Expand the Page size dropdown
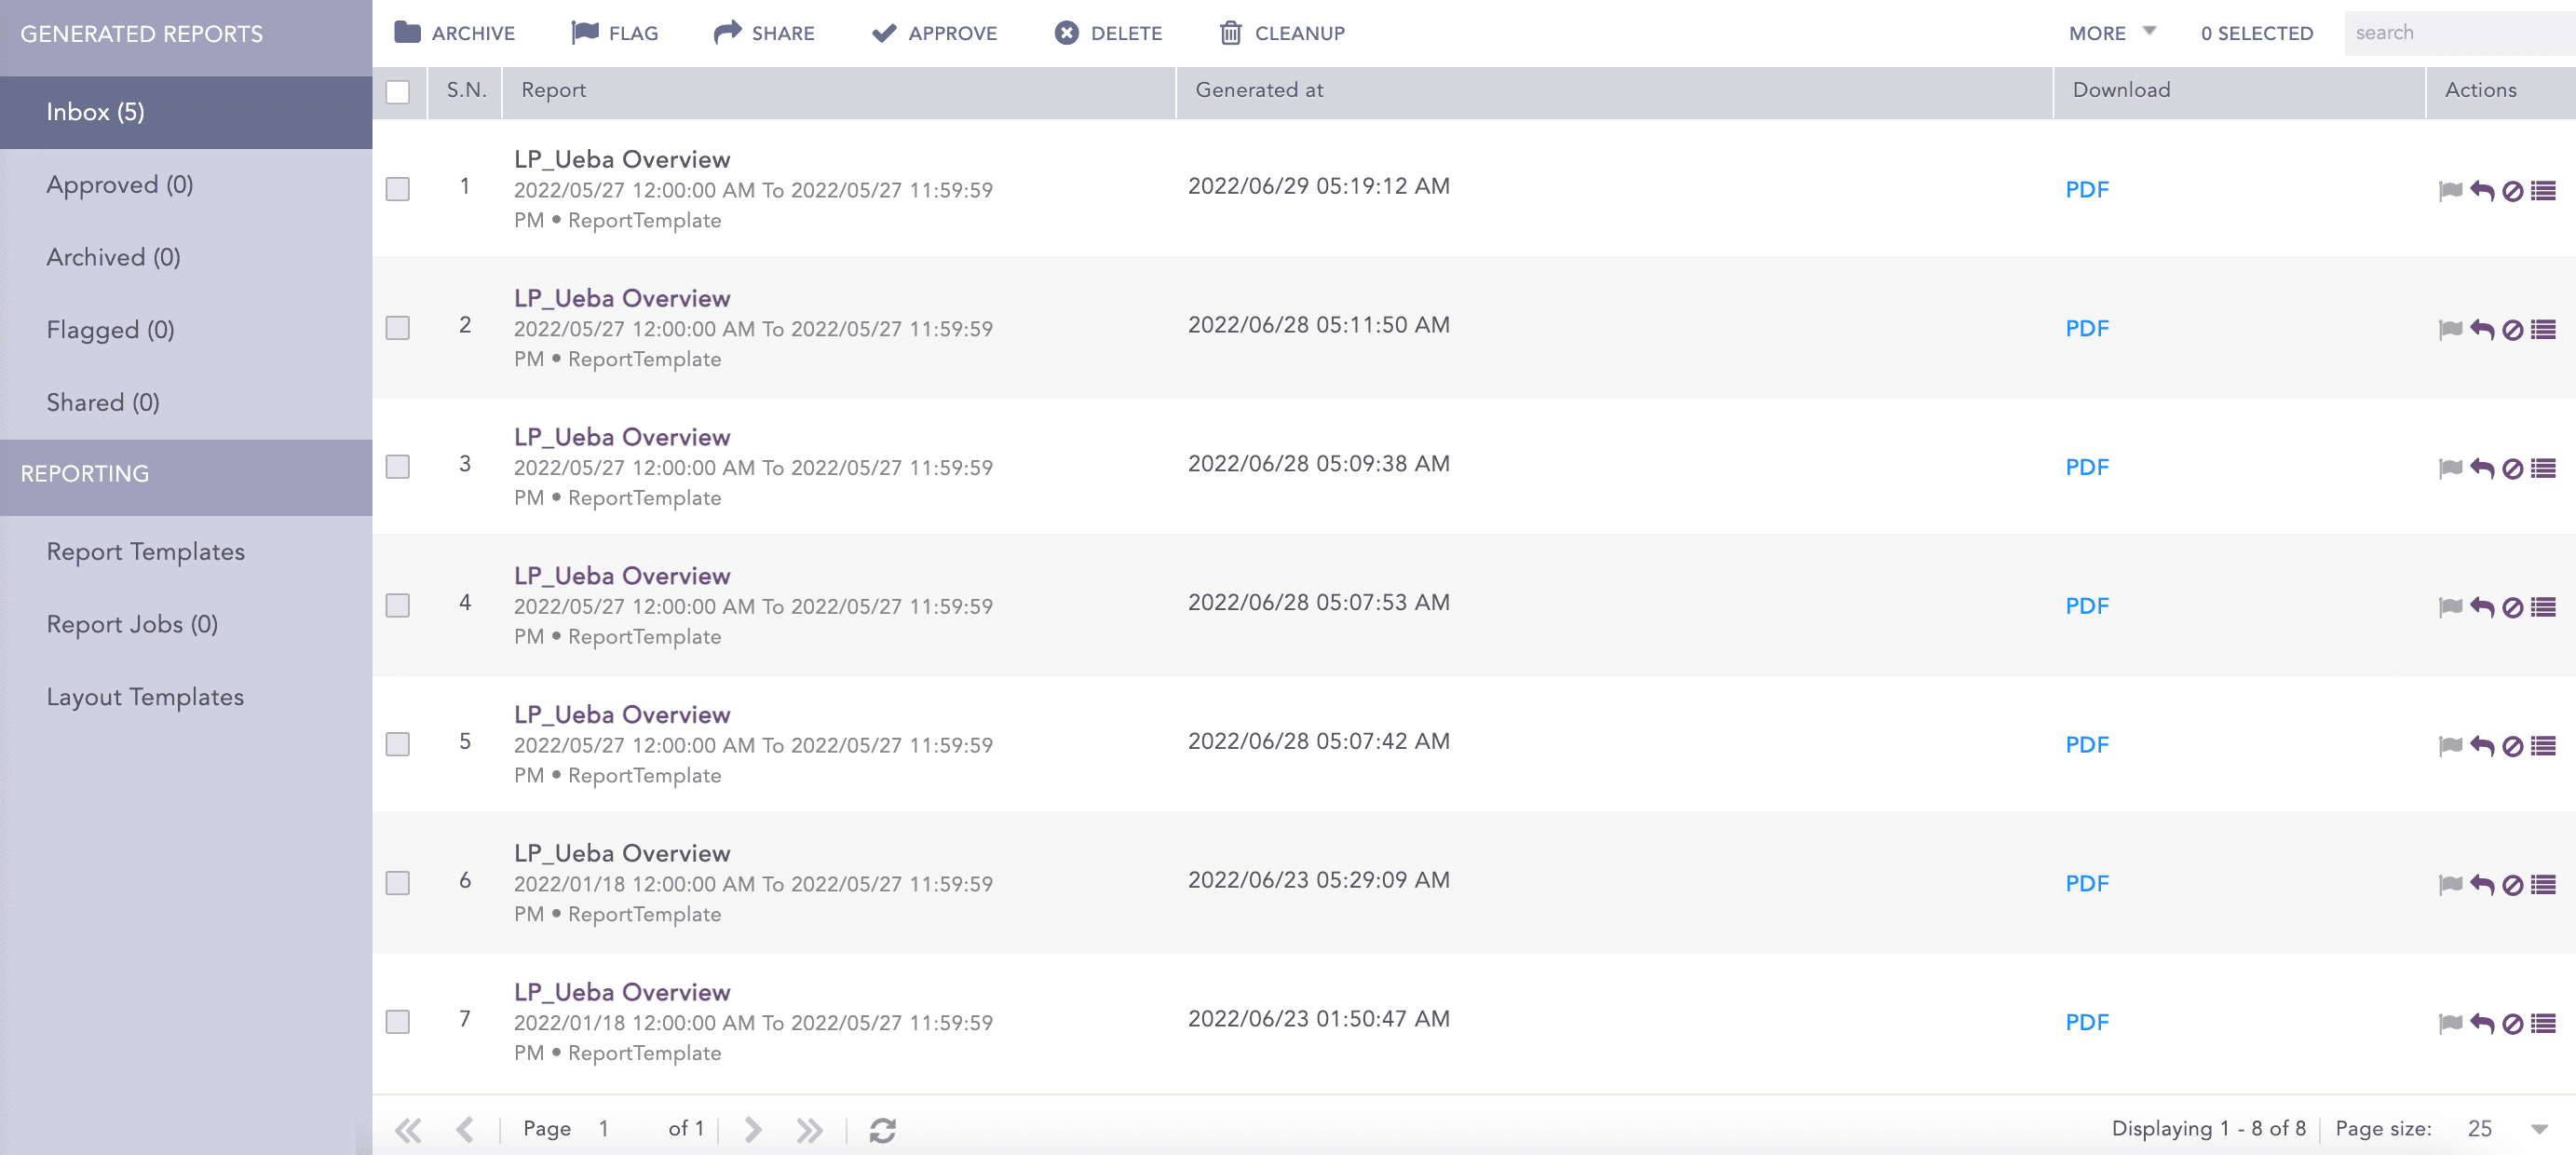The image size is (2576, 1155). pos(2538,1129)
